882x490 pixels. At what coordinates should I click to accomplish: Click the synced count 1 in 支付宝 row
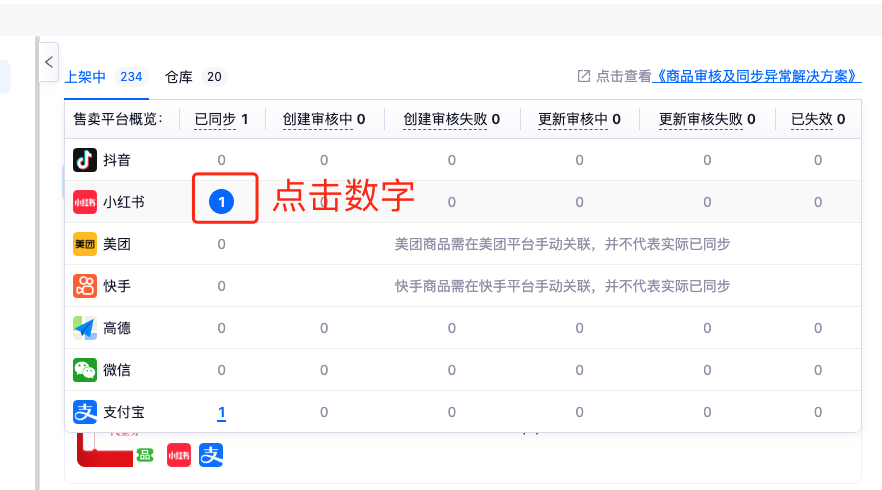[x=222, y=412]
